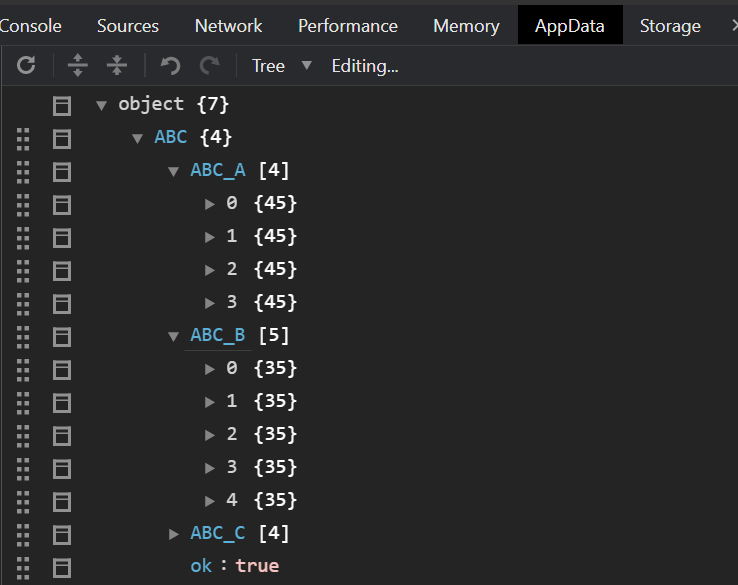Open the Performance tab
The width and height of the screenshot is (738, 585).
click(347, 26)
